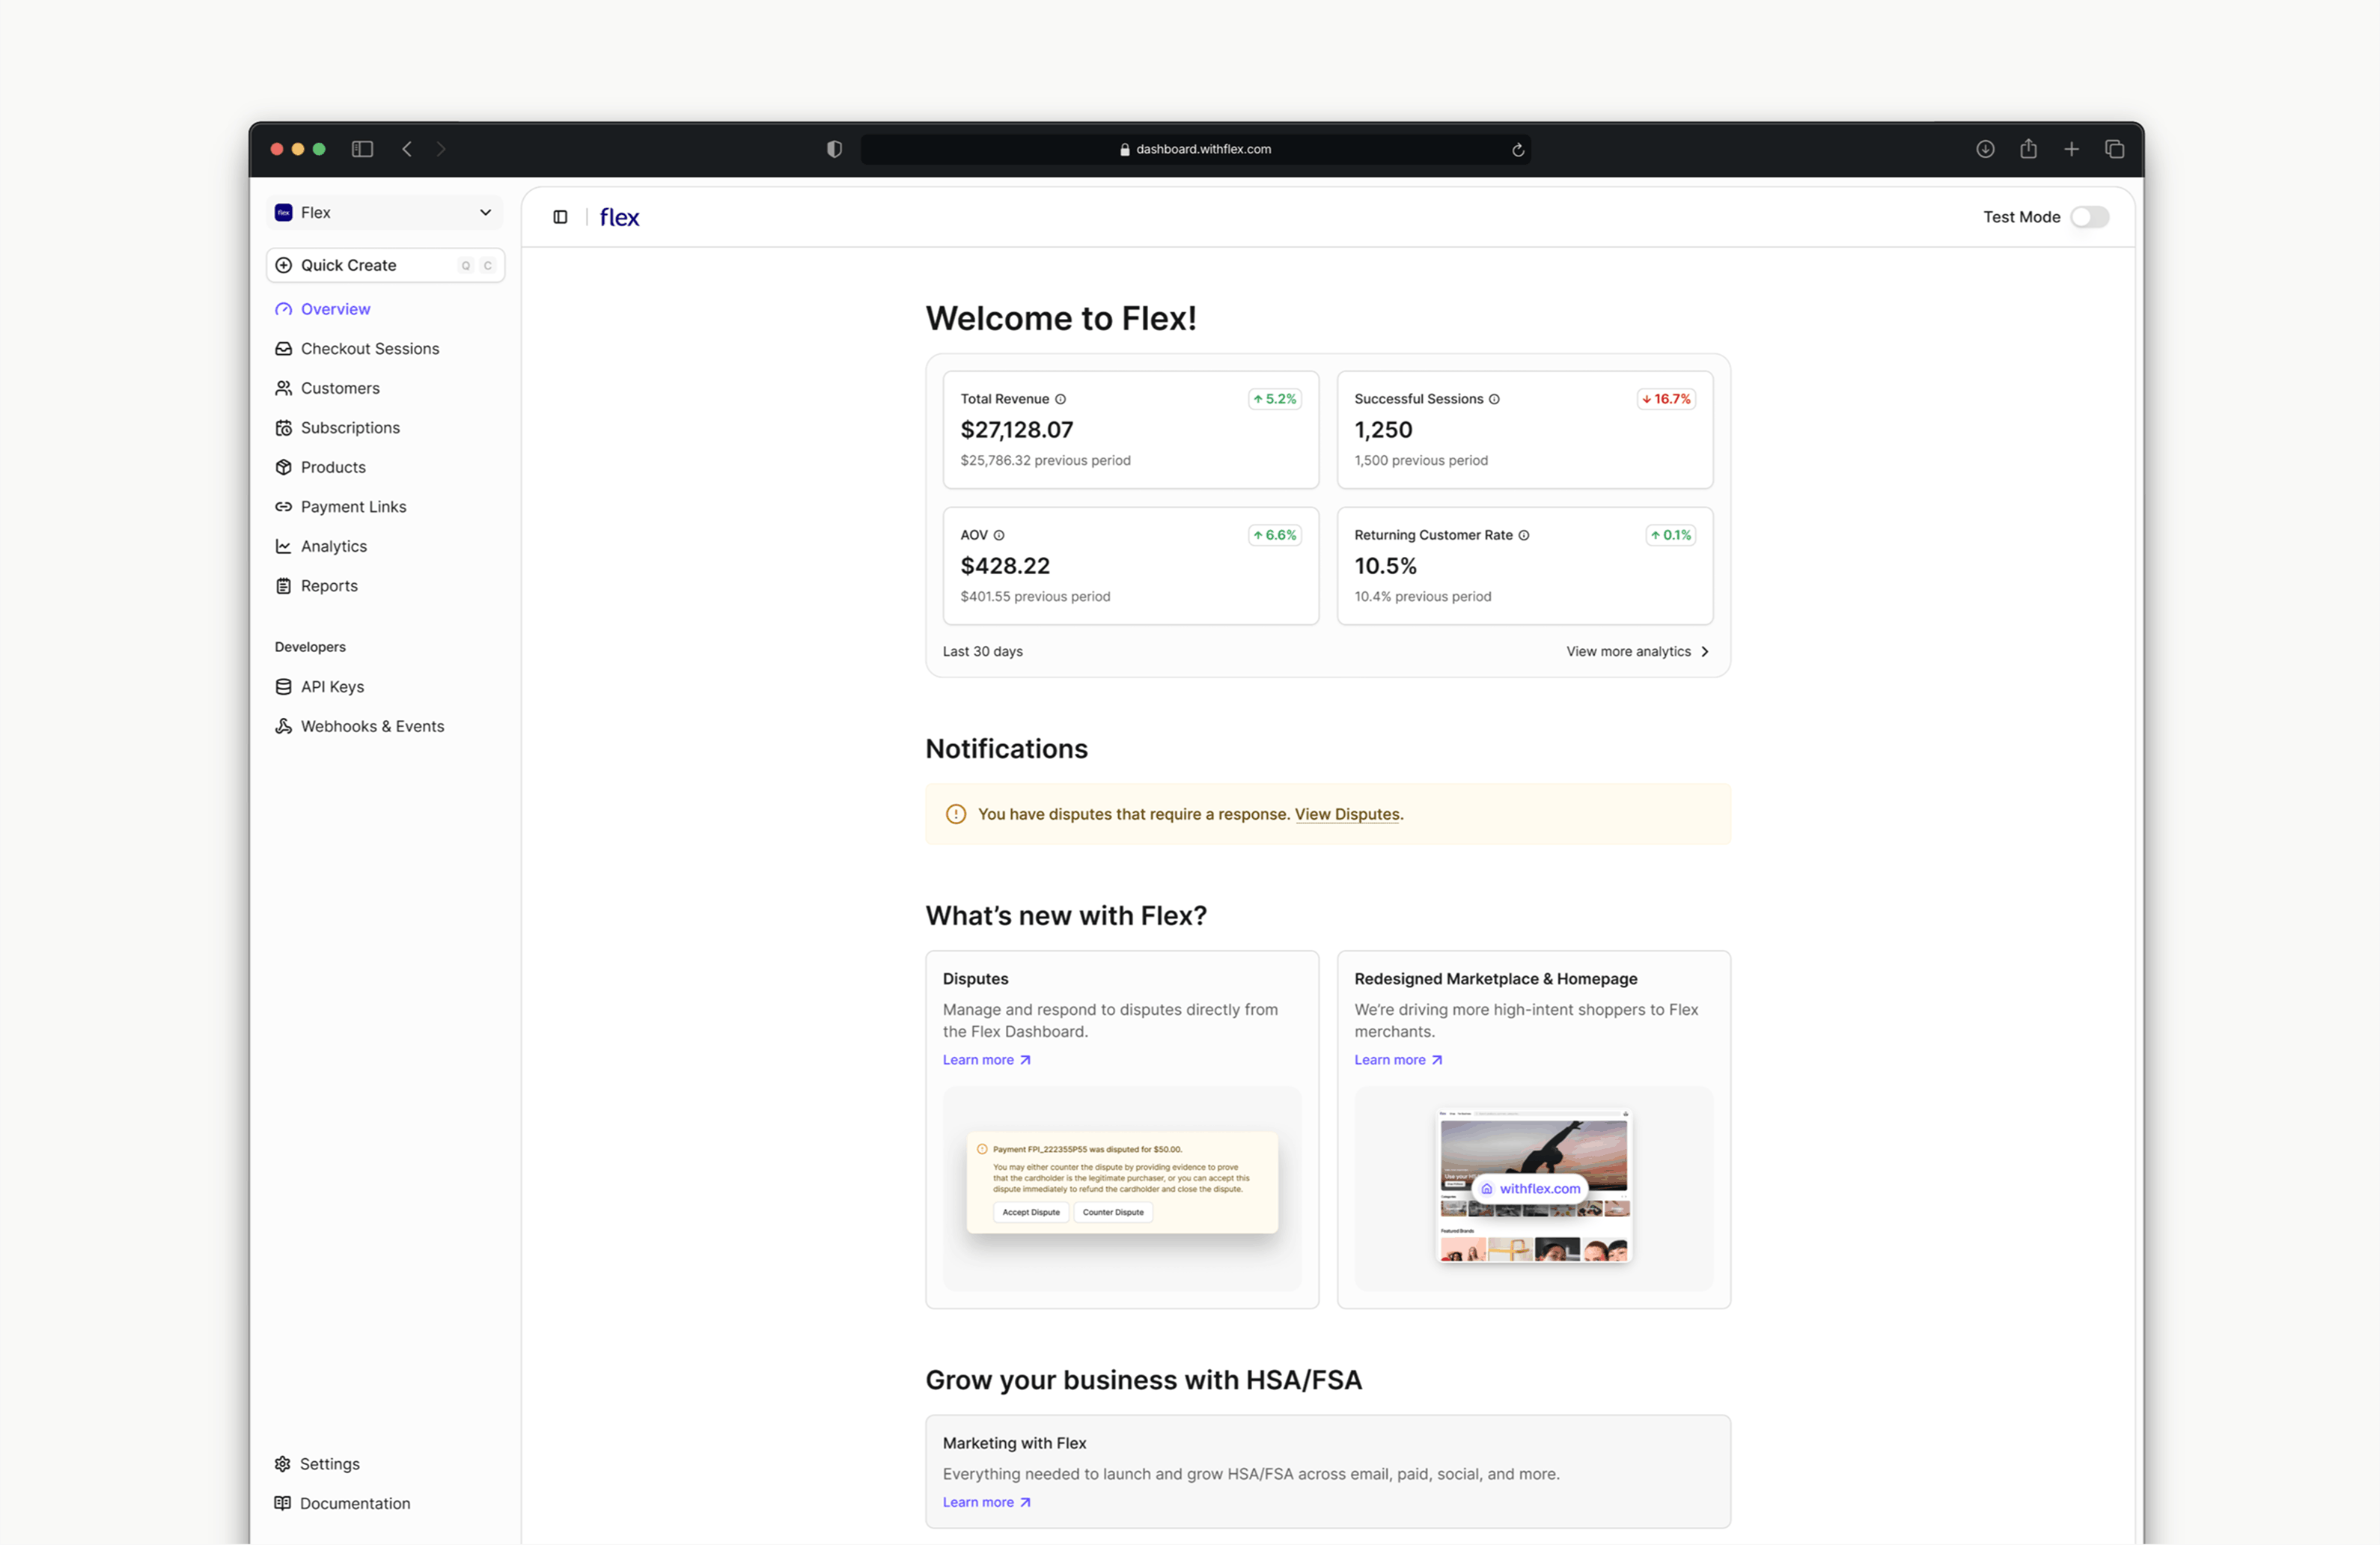This screenshot has height=1545, width=2380.
Task: Click the browser address bar dashboard.withflex.com
Action: [x=1195, y=149]
